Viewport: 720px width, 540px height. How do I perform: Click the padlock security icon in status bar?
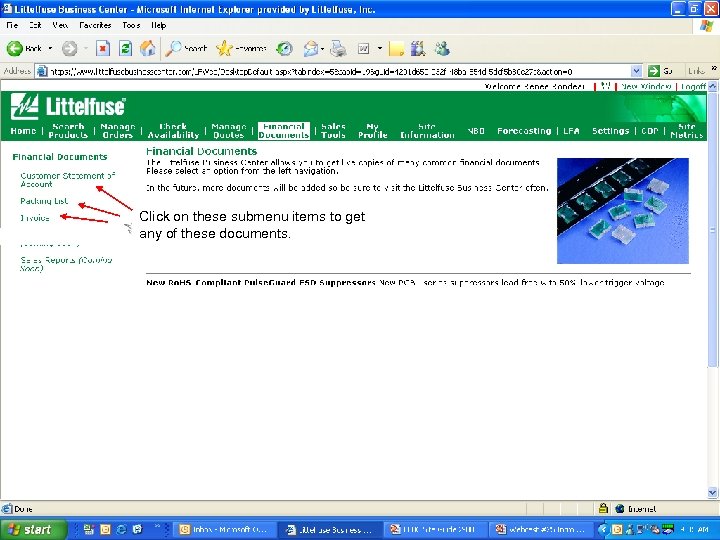point(603,508)
